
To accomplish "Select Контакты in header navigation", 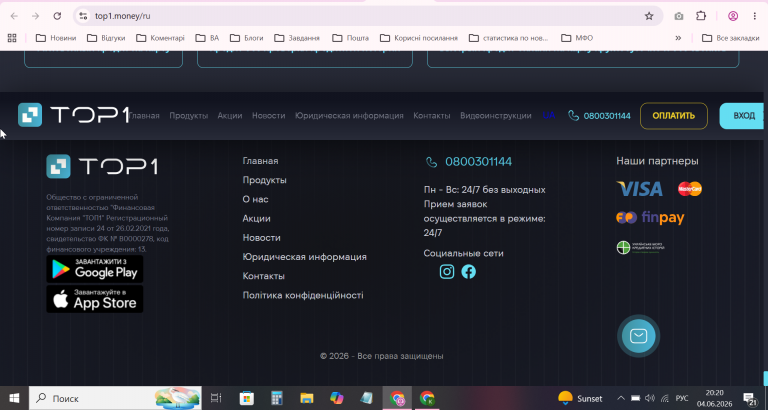I will pos(432,116).
